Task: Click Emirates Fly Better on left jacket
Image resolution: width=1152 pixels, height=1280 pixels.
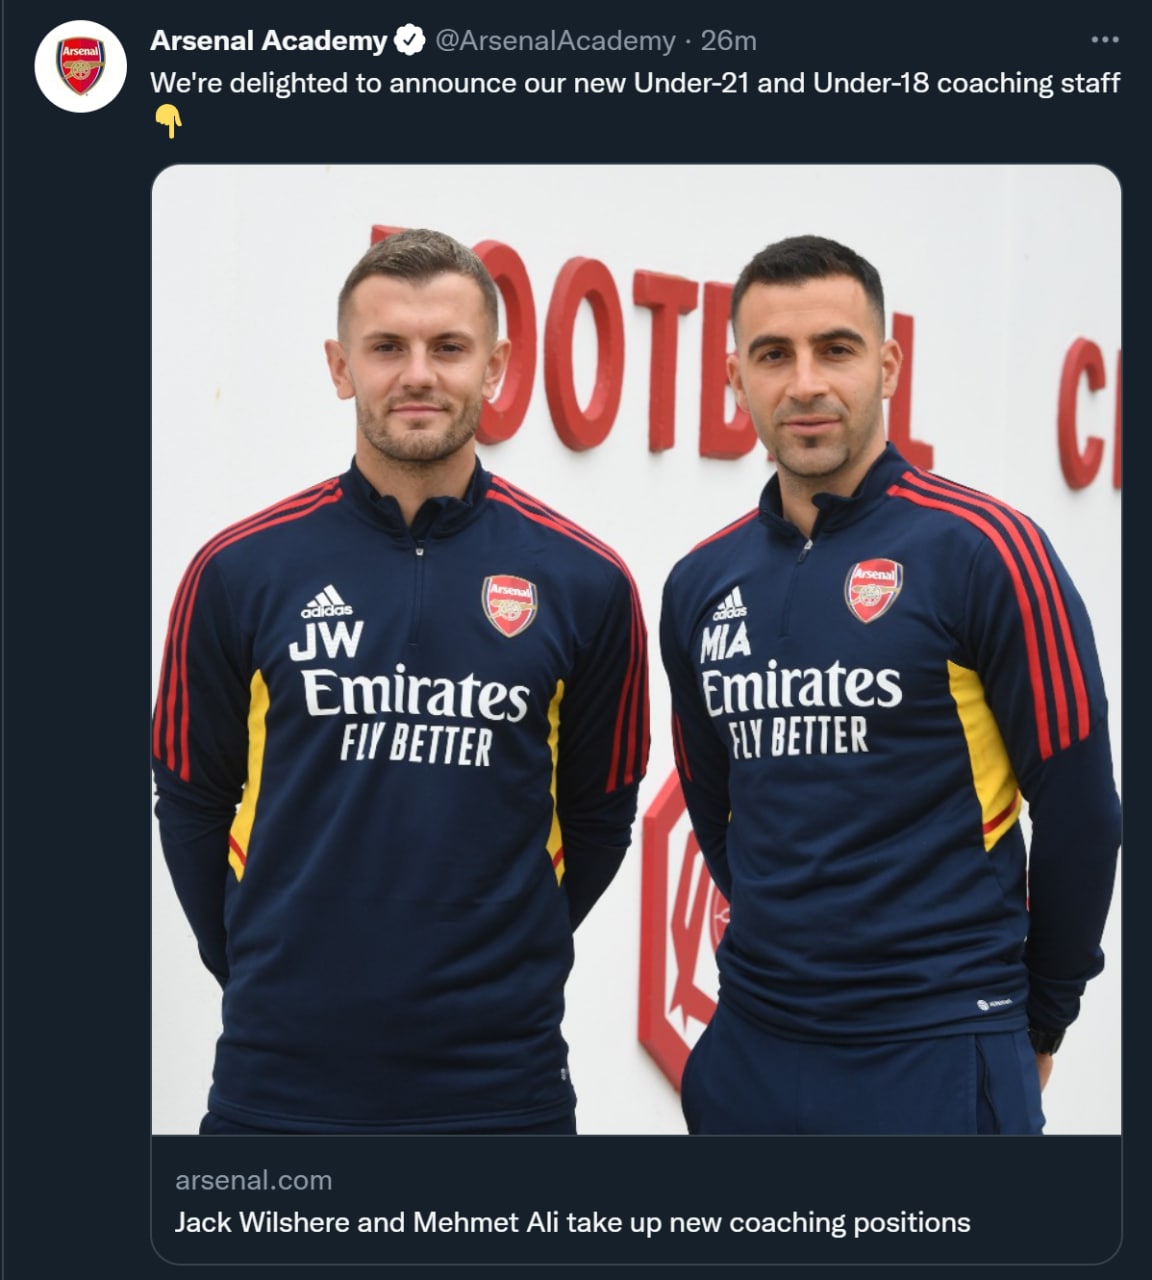Action: [414, 716]
